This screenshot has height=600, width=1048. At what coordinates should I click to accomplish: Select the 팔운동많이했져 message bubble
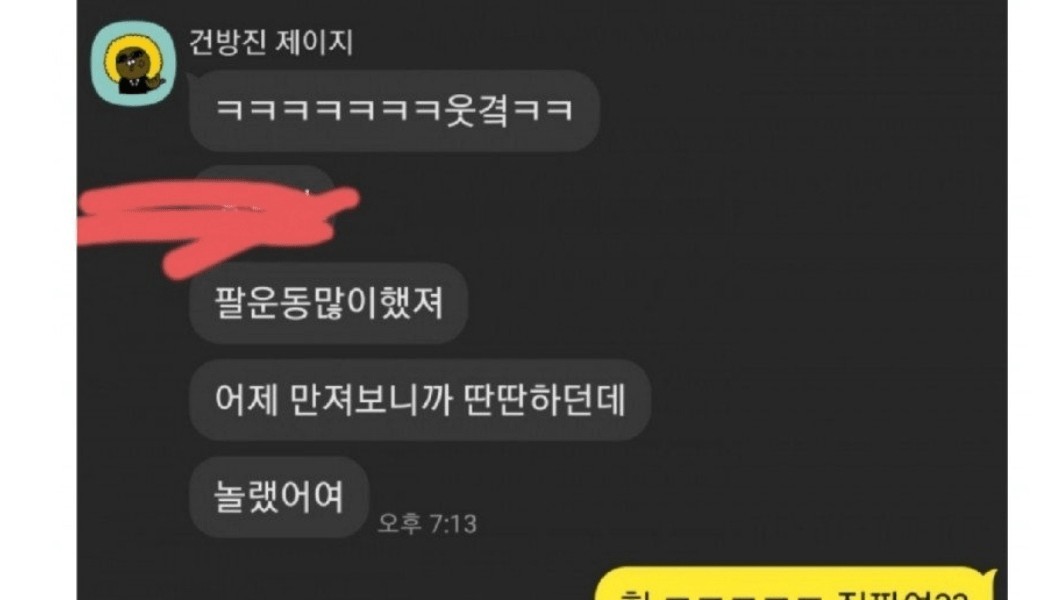point(328,303)
